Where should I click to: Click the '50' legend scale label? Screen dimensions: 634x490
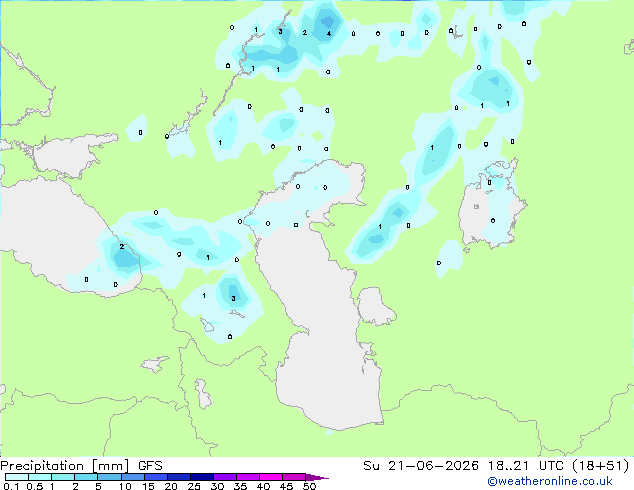tap(310, 486)
